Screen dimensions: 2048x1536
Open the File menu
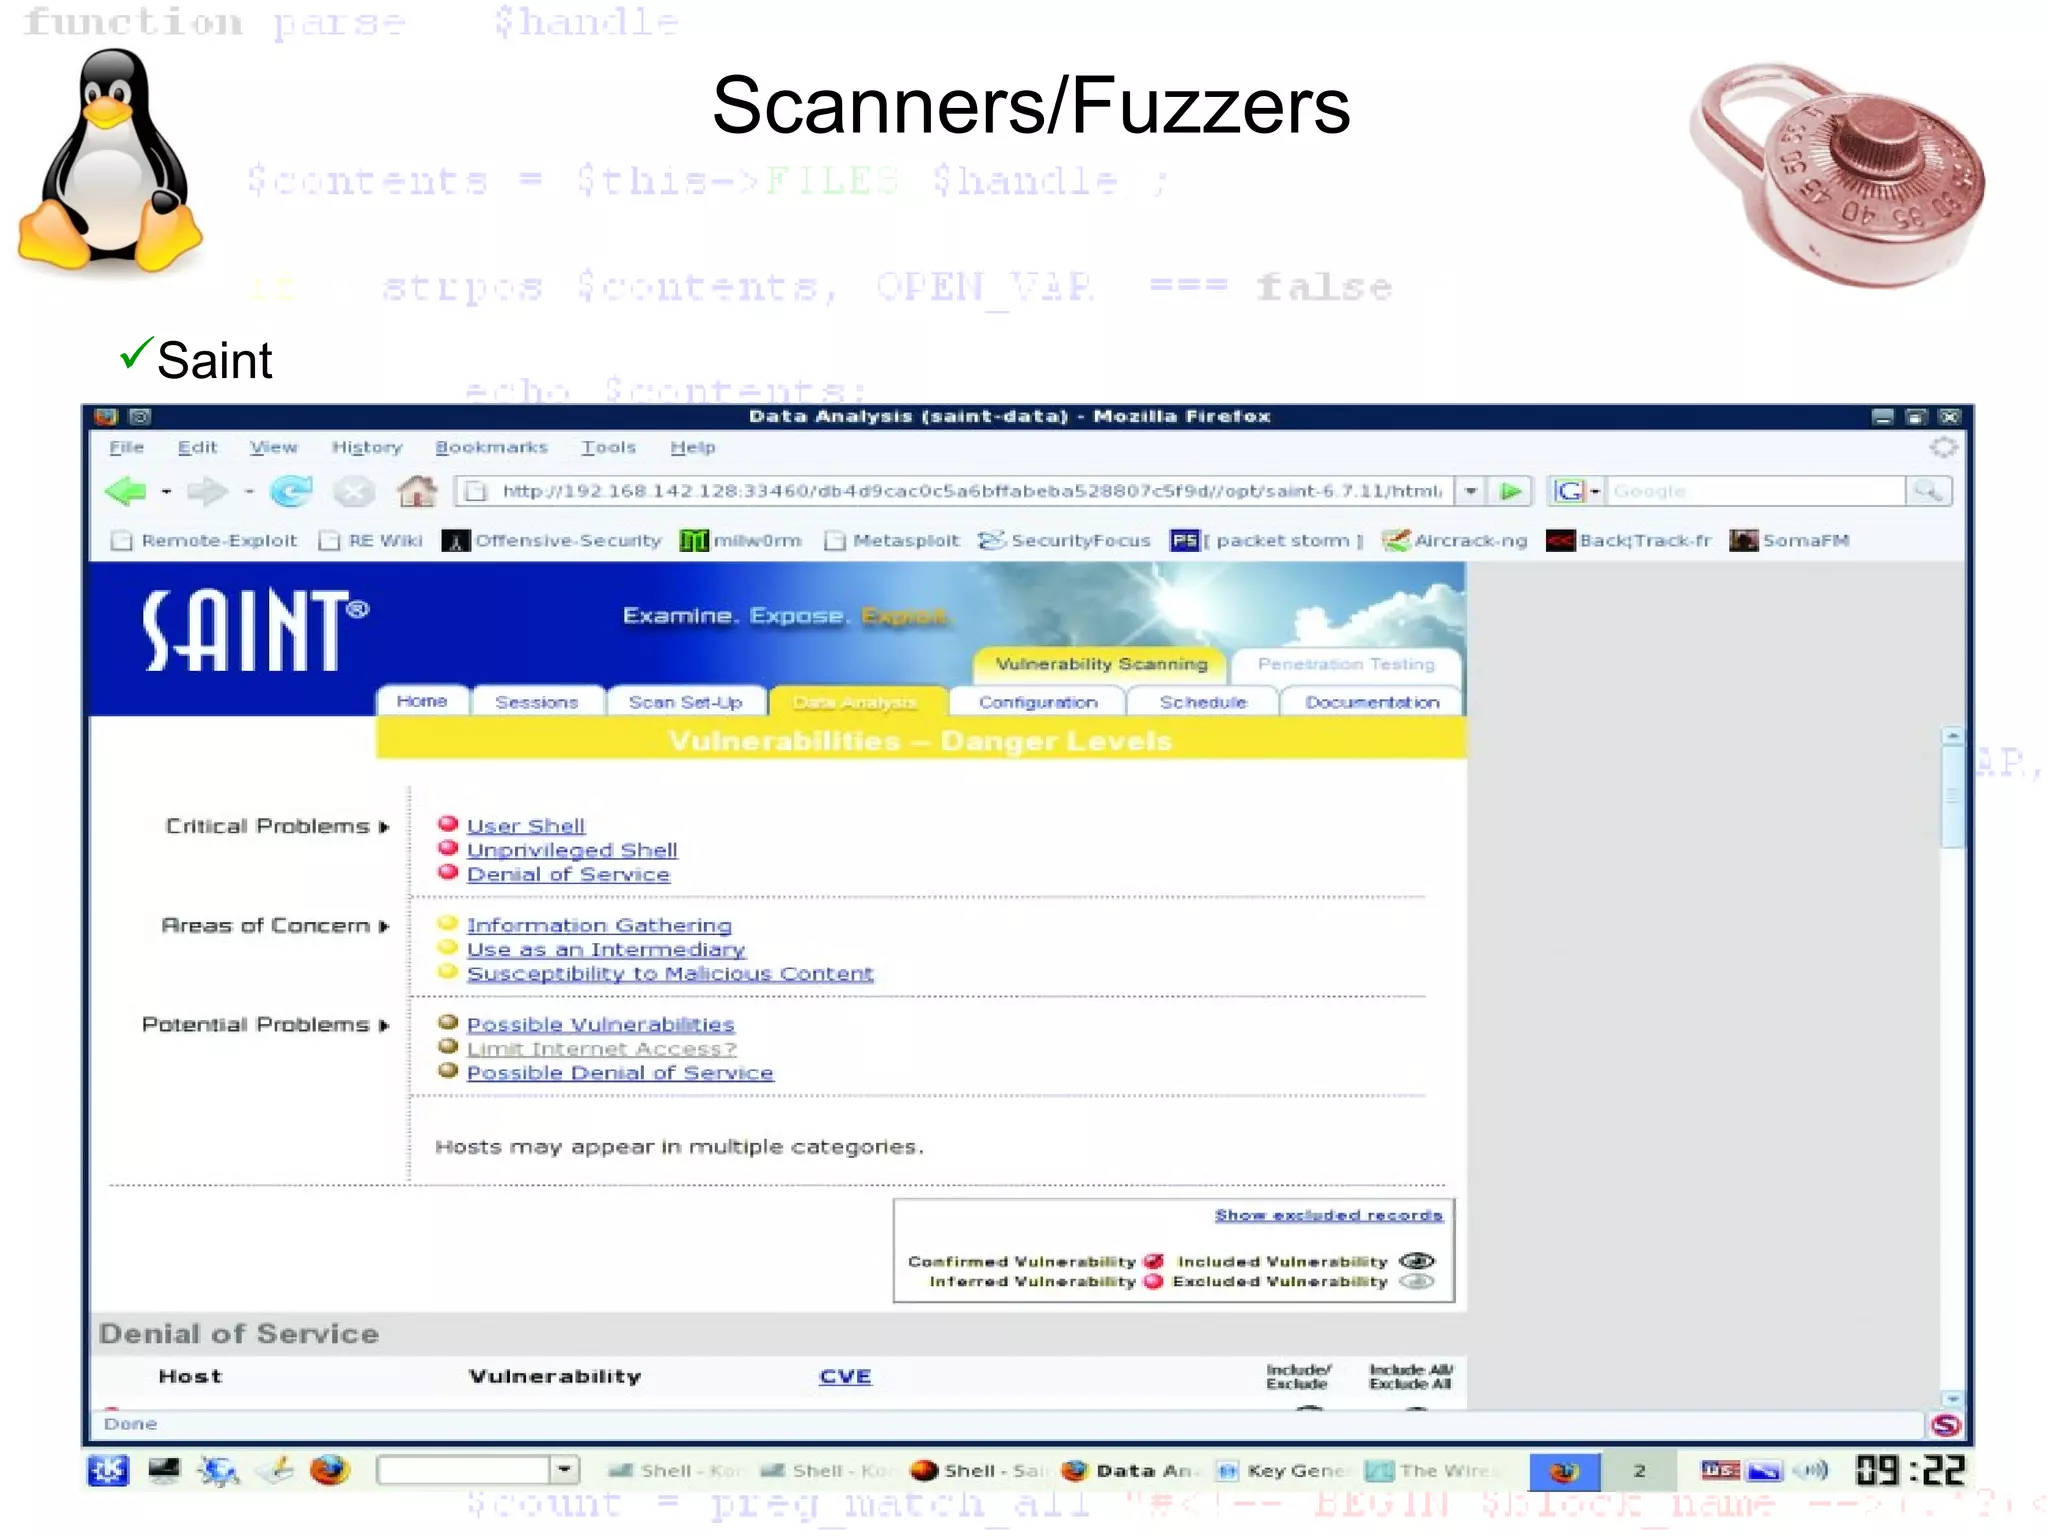126,448
